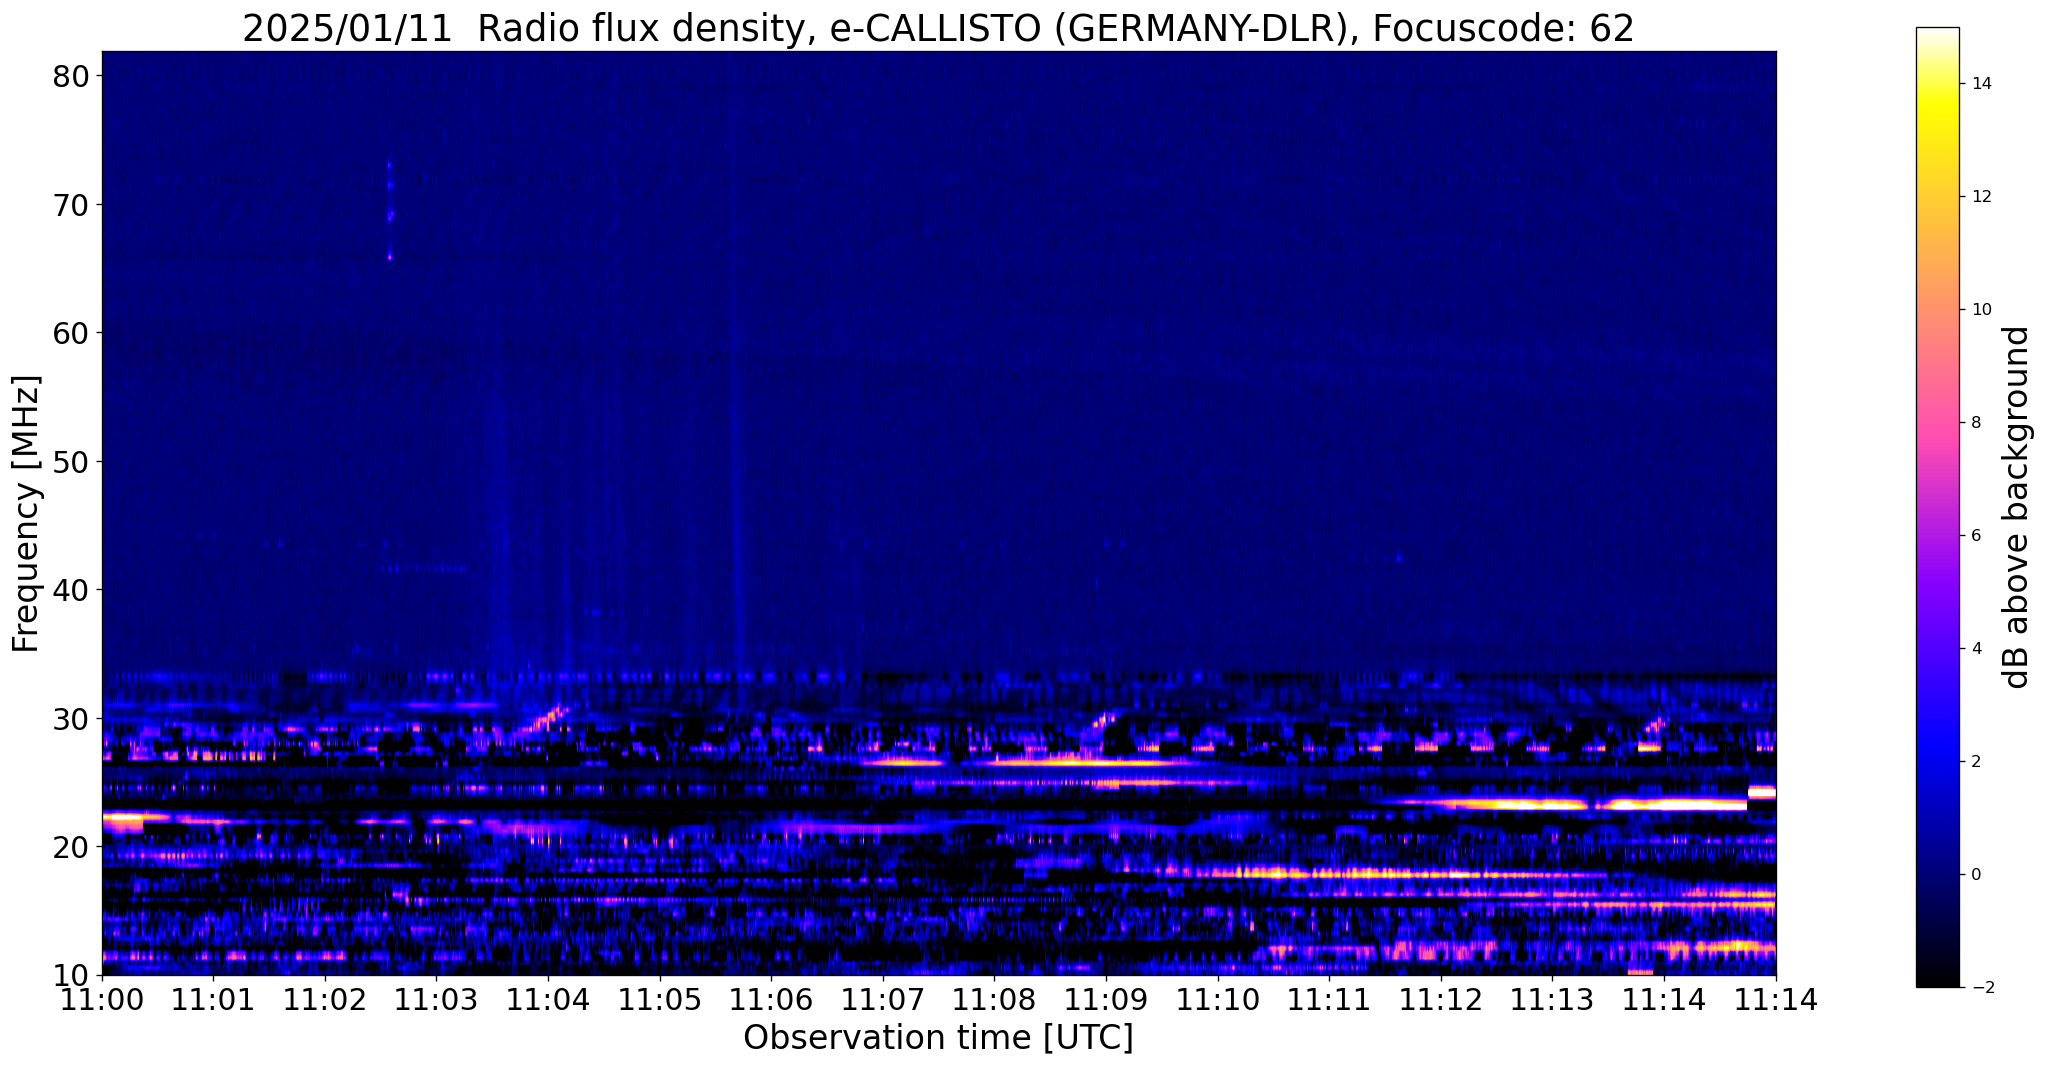Click the colorbar tick label 14
2047x1067 pixels.
(x=1980, y=84)
